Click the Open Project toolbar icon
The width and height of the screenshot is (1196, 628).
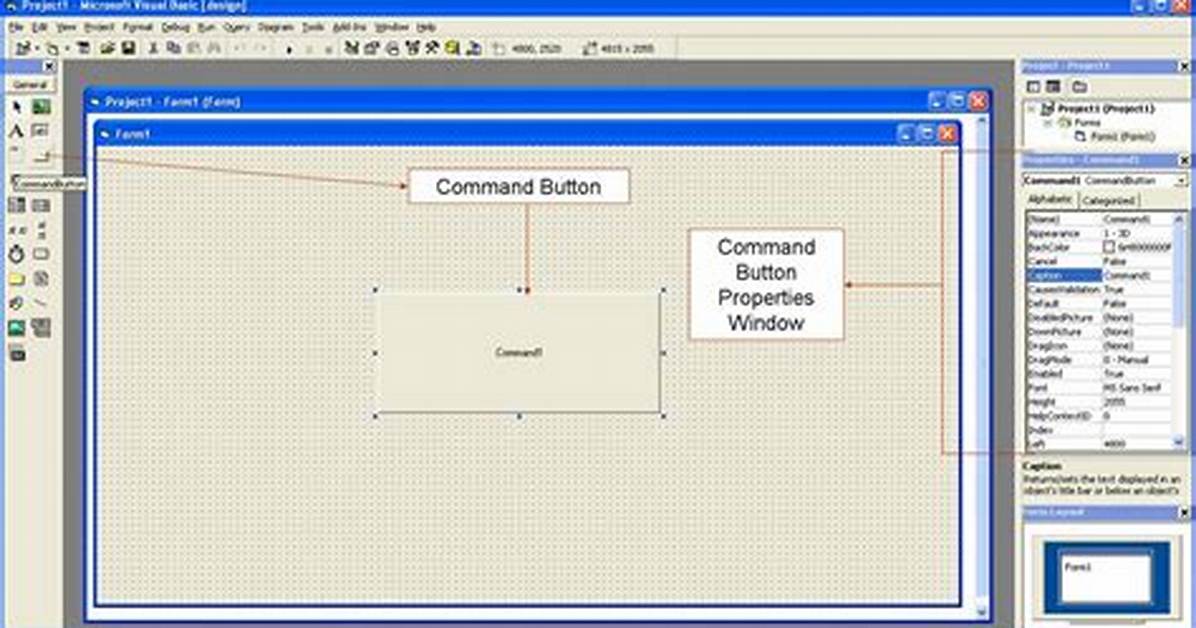coord(108,48)
